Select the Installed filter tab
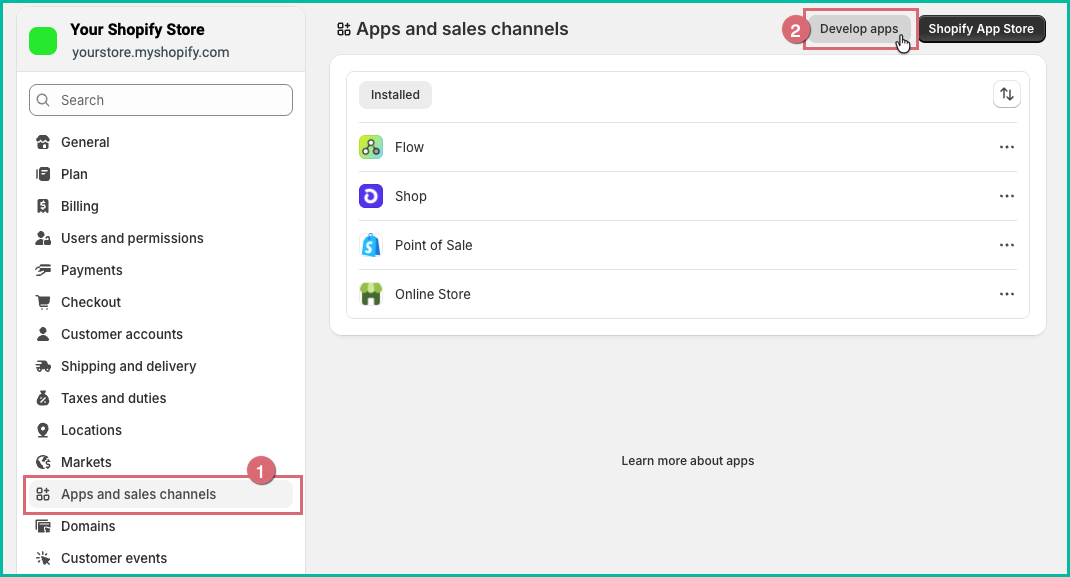This screenshot has height=577, width=1070. [x=395, y=95]
